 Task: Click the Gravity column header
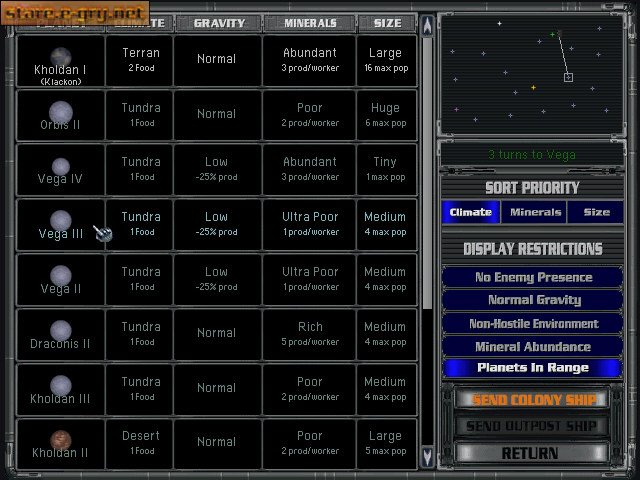tap(219, 23)
